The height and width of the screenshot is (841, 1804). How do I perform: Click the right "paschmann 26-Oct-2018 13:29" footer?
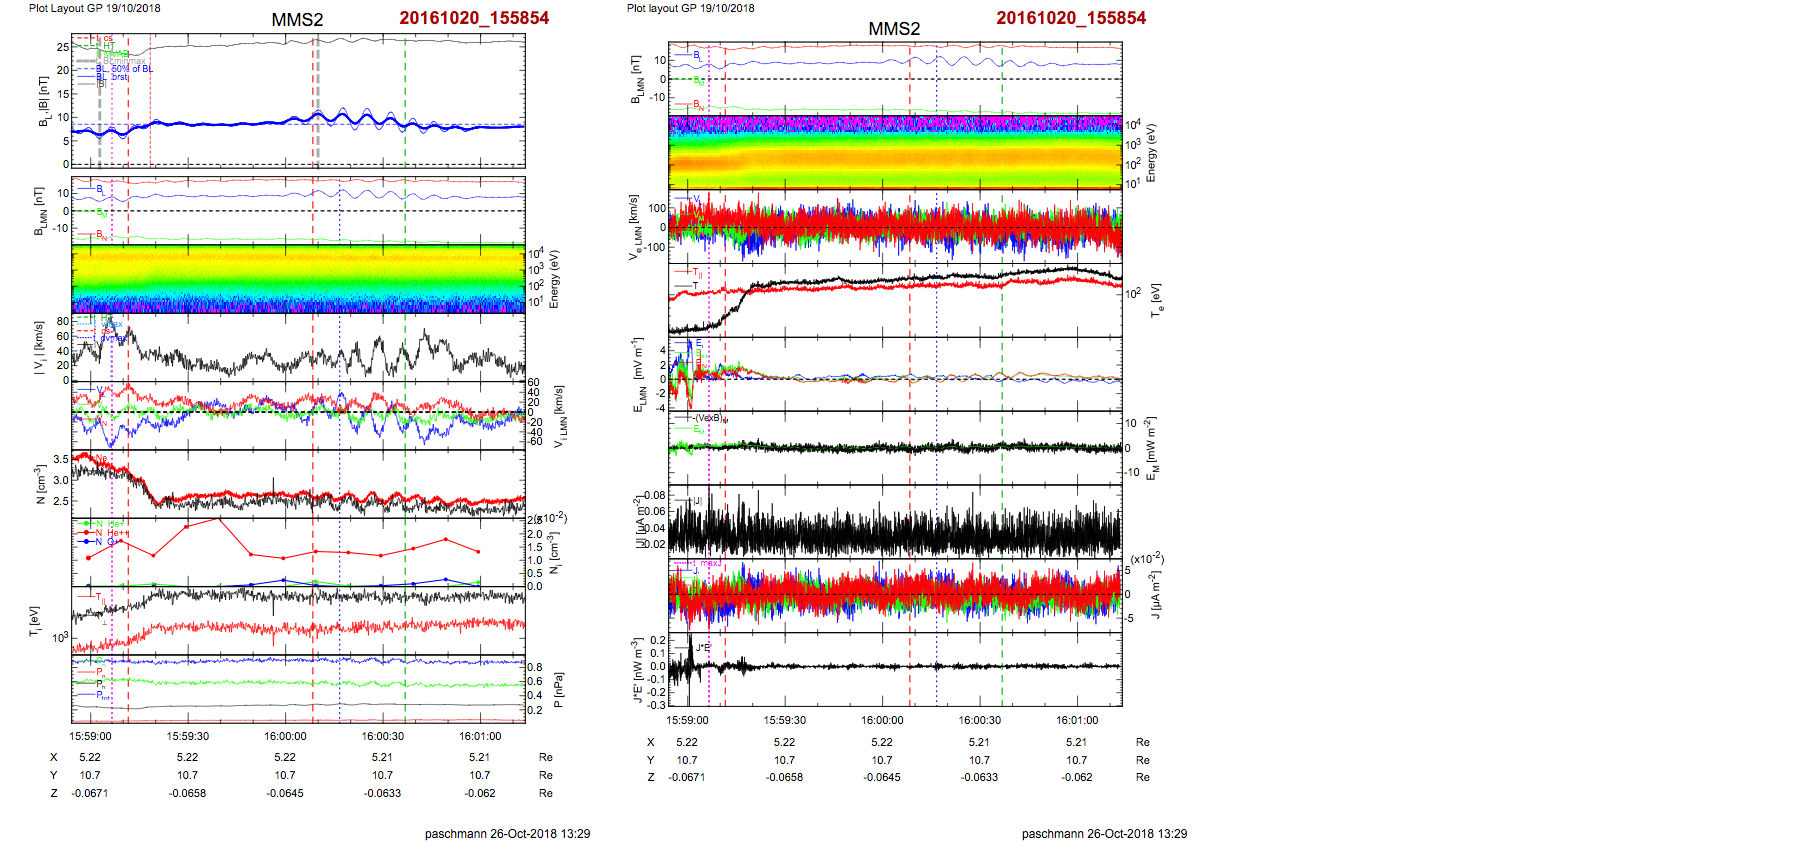click(1104, 833)
